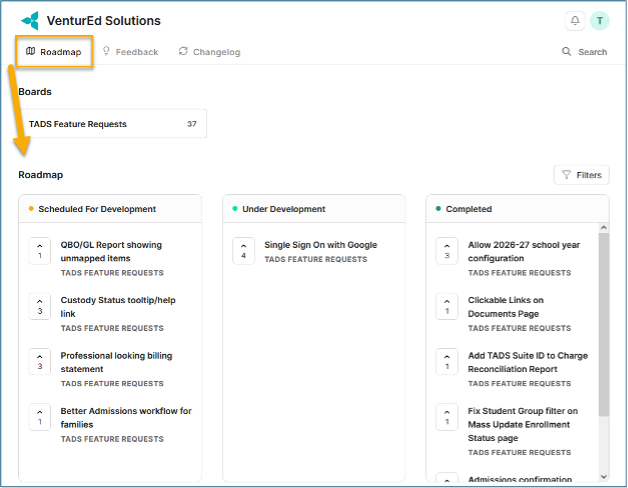This screenshot has height=488, width=628.
Task: Open the TADS Feature Requests board
Action: 113,124
